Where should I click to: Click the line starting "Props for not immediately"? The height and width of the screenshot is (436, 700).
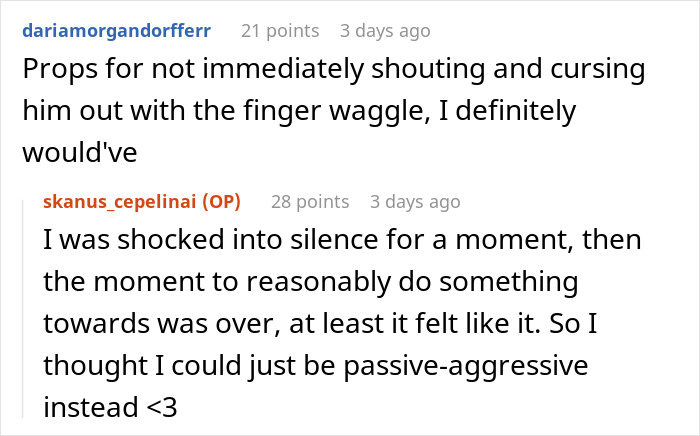point(334,69)
